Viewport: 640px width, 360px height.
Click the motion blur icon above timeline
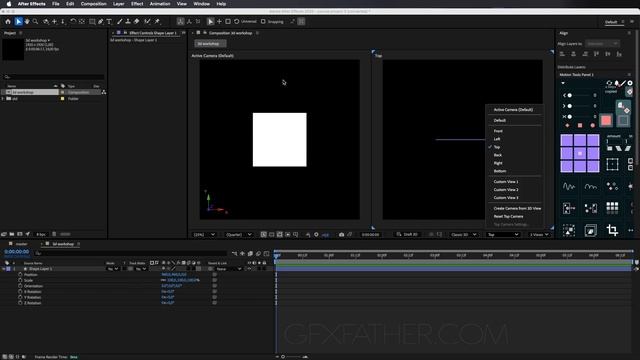tap(258, 253)
